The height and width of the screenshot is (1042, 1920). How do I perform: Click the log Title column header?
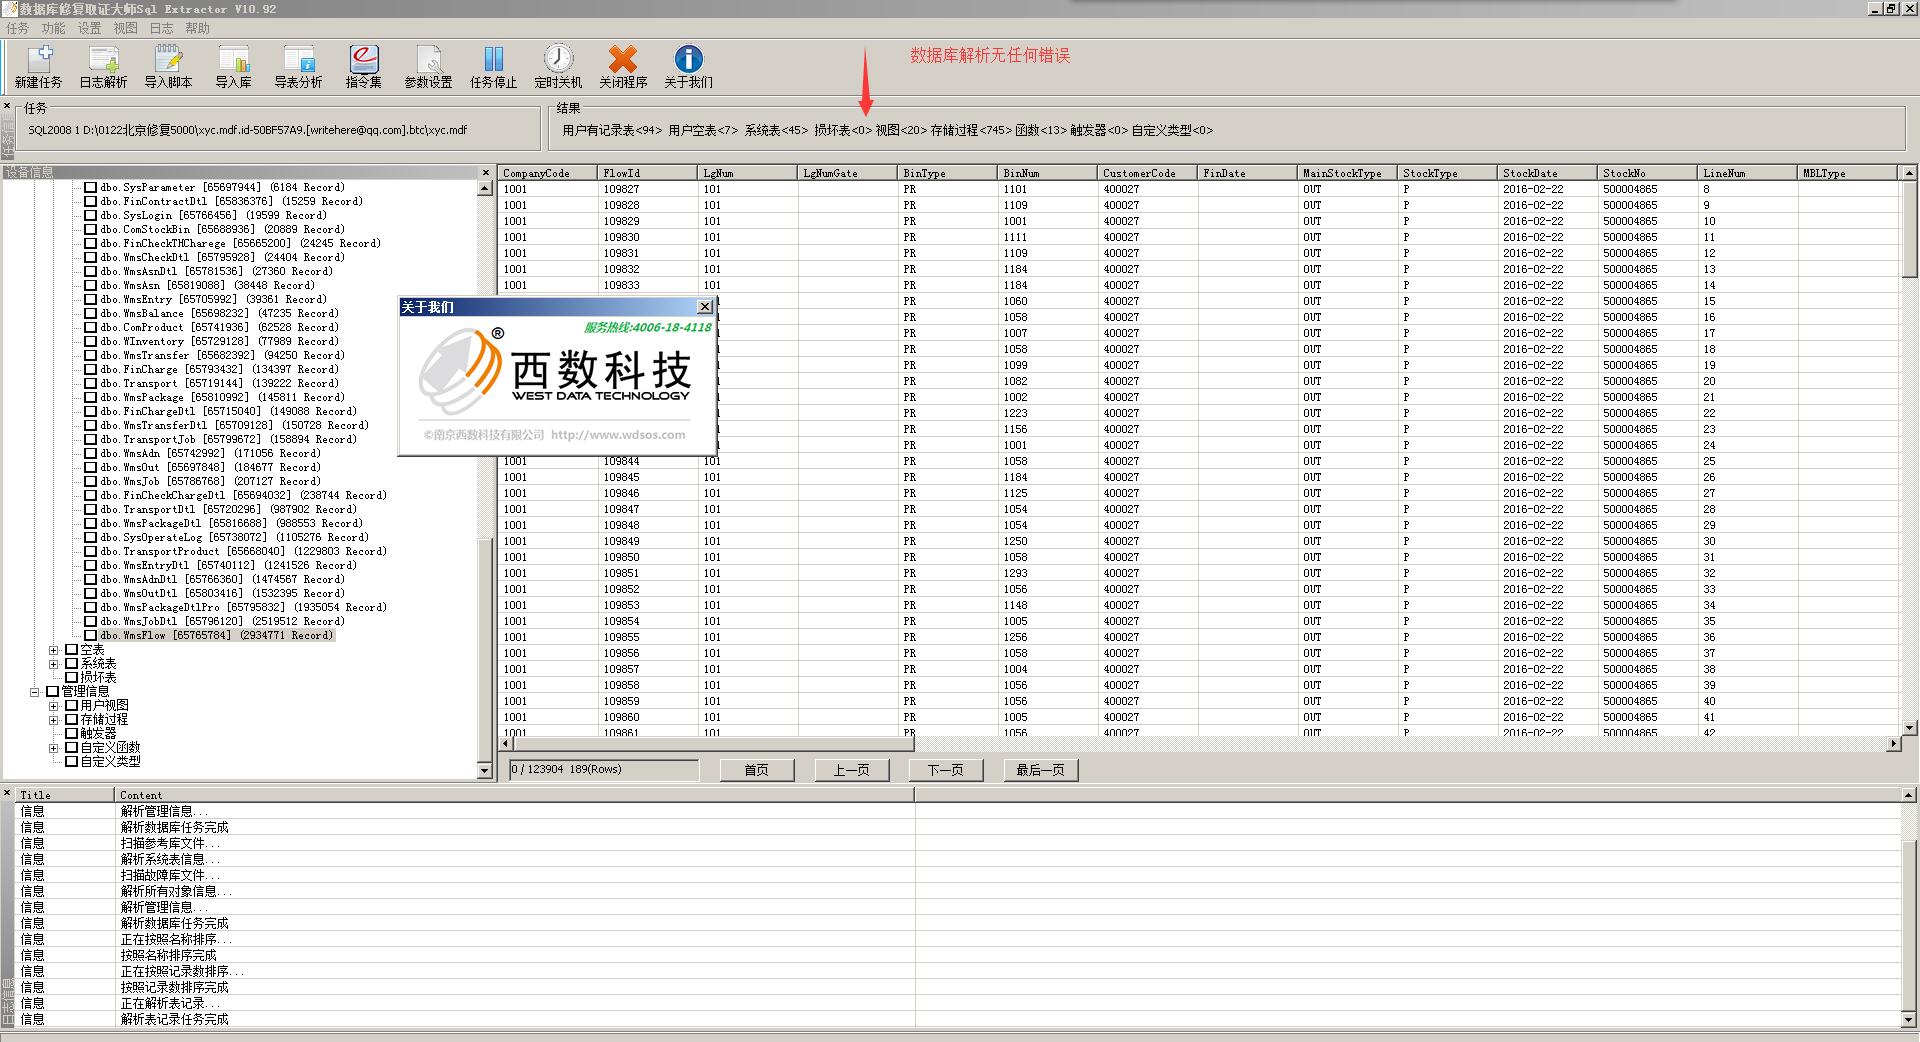pyautogui.click(x=65, y=795)
